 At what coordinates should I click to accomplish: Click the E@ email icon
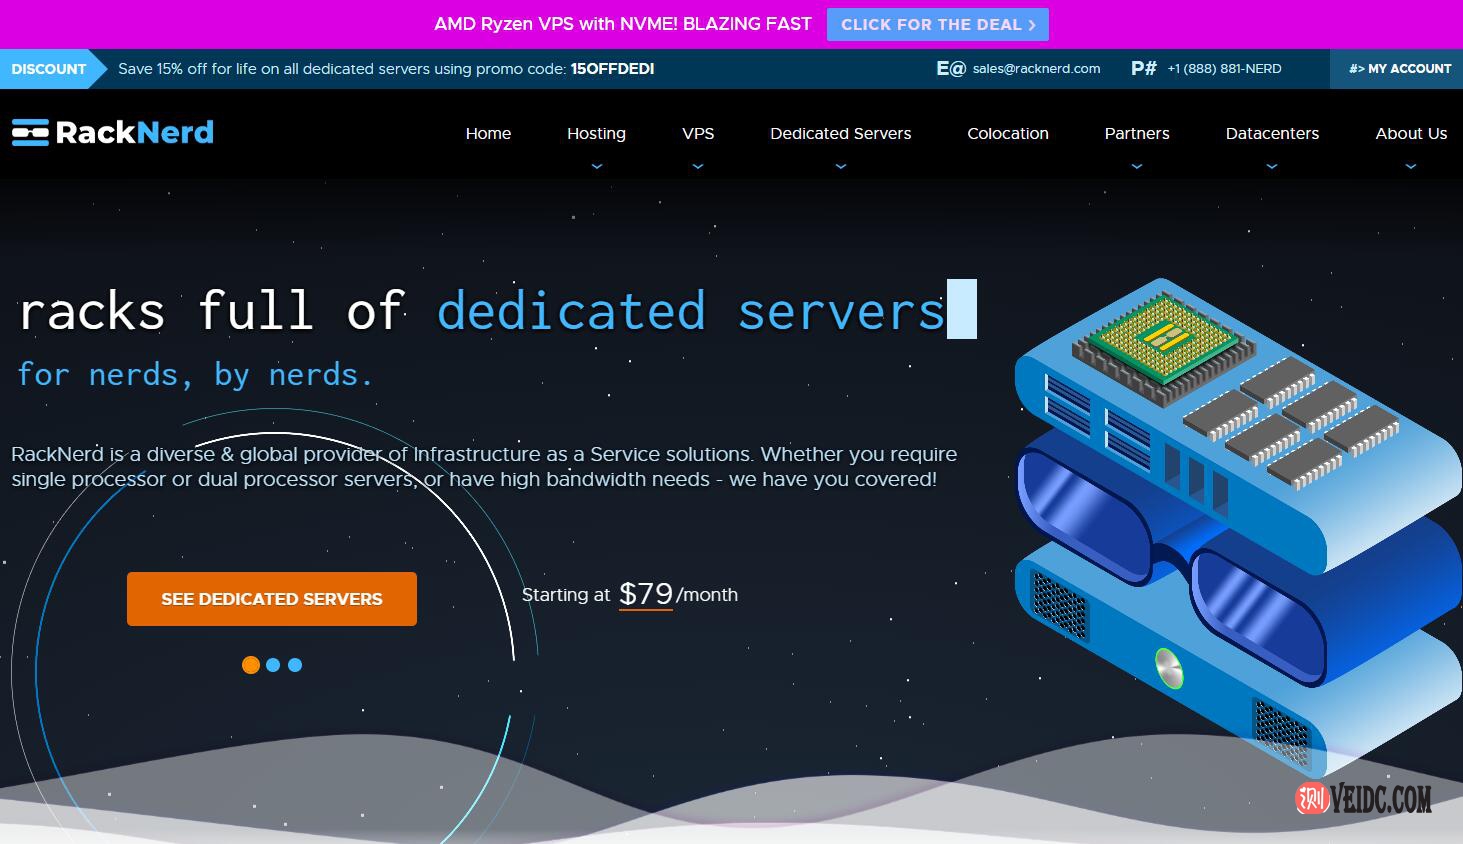point(951,68)
